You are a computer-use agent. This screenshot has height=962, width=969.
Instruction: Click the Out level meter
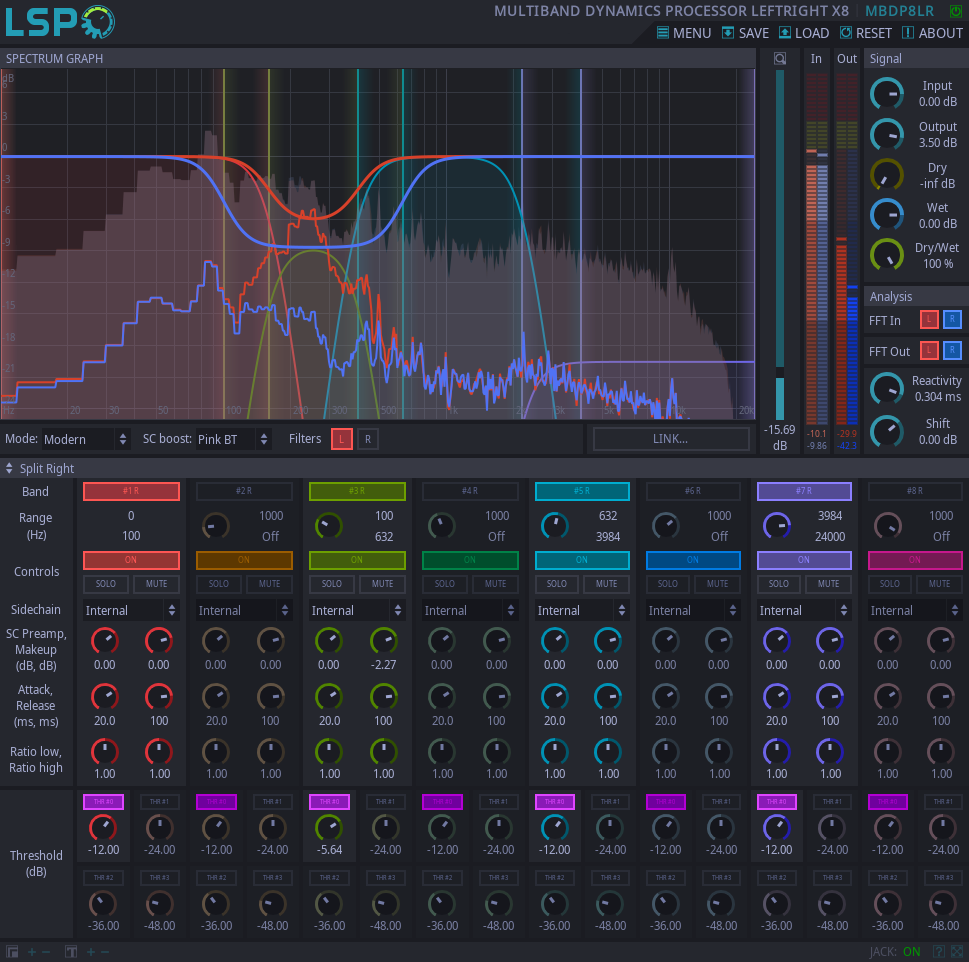[847, 248]
